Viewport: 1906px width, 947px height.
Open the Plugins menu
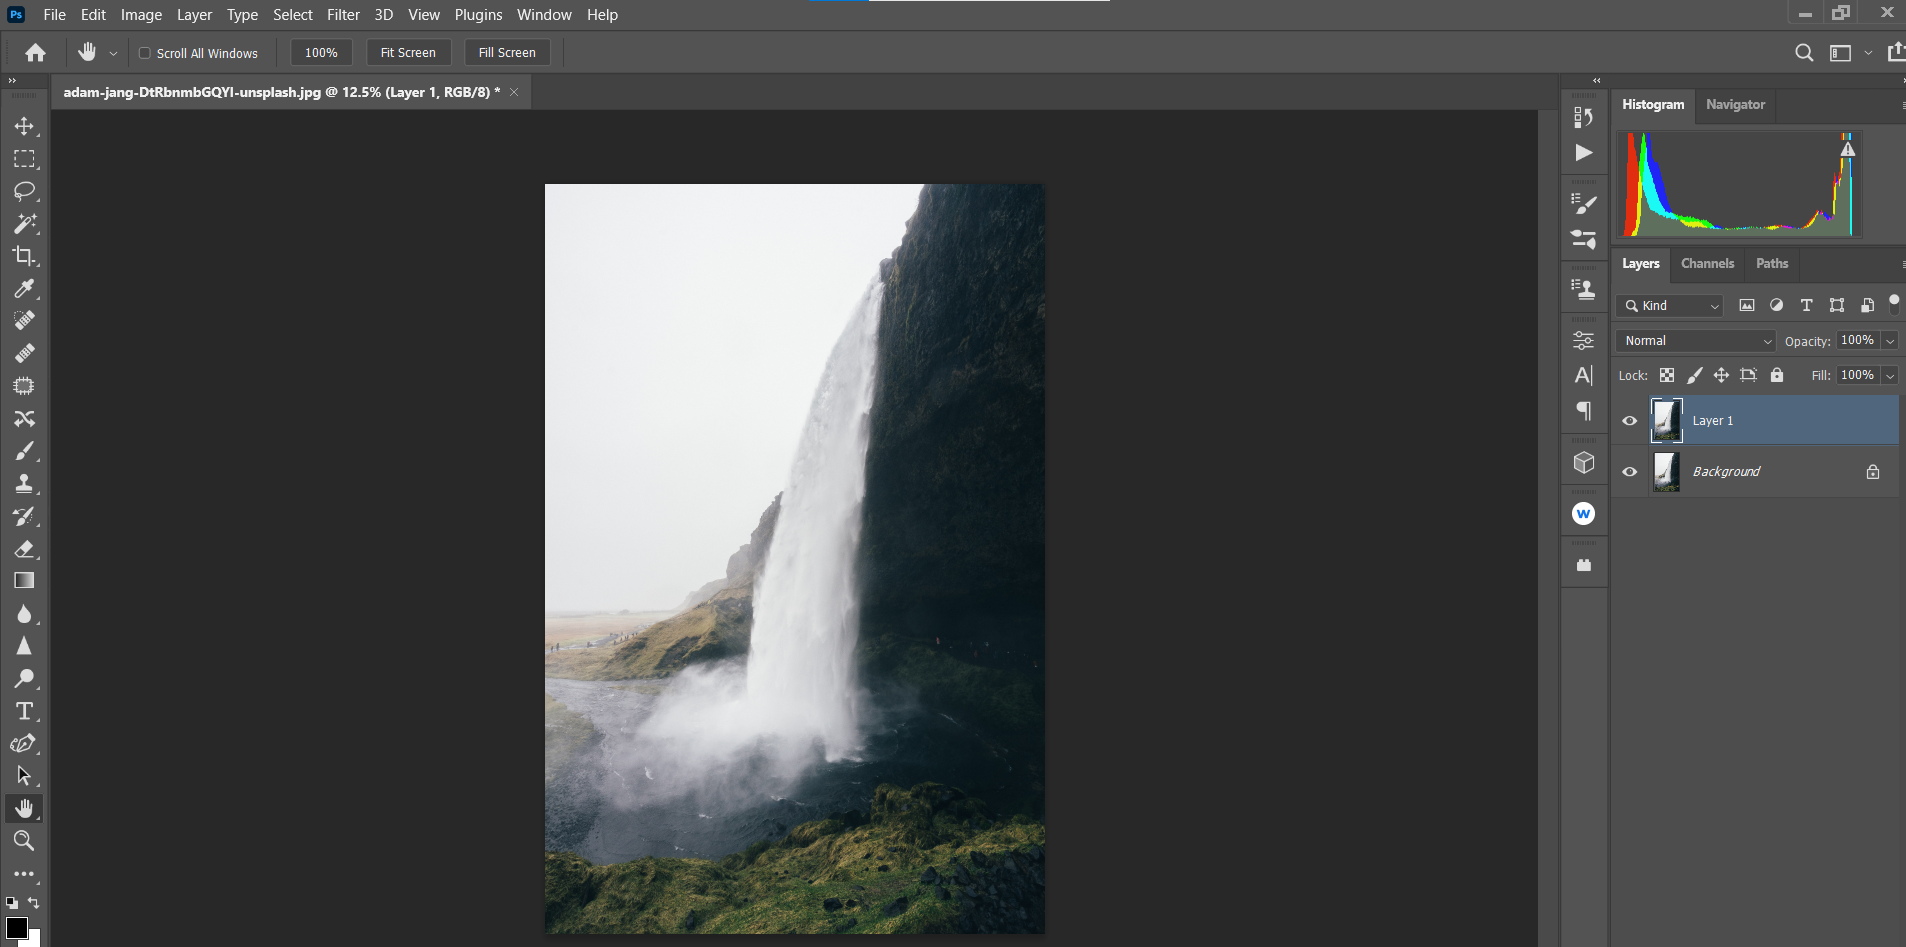pos(478,15)
